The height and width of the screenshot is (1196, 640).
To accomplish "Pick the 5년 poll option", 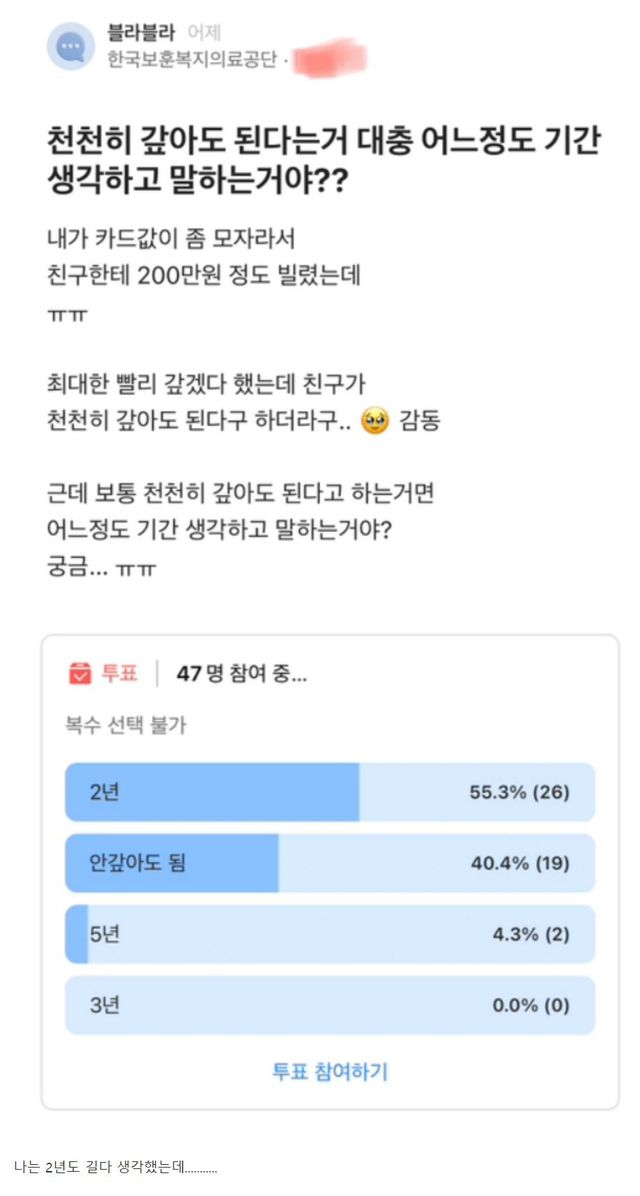I will (329, 934).
